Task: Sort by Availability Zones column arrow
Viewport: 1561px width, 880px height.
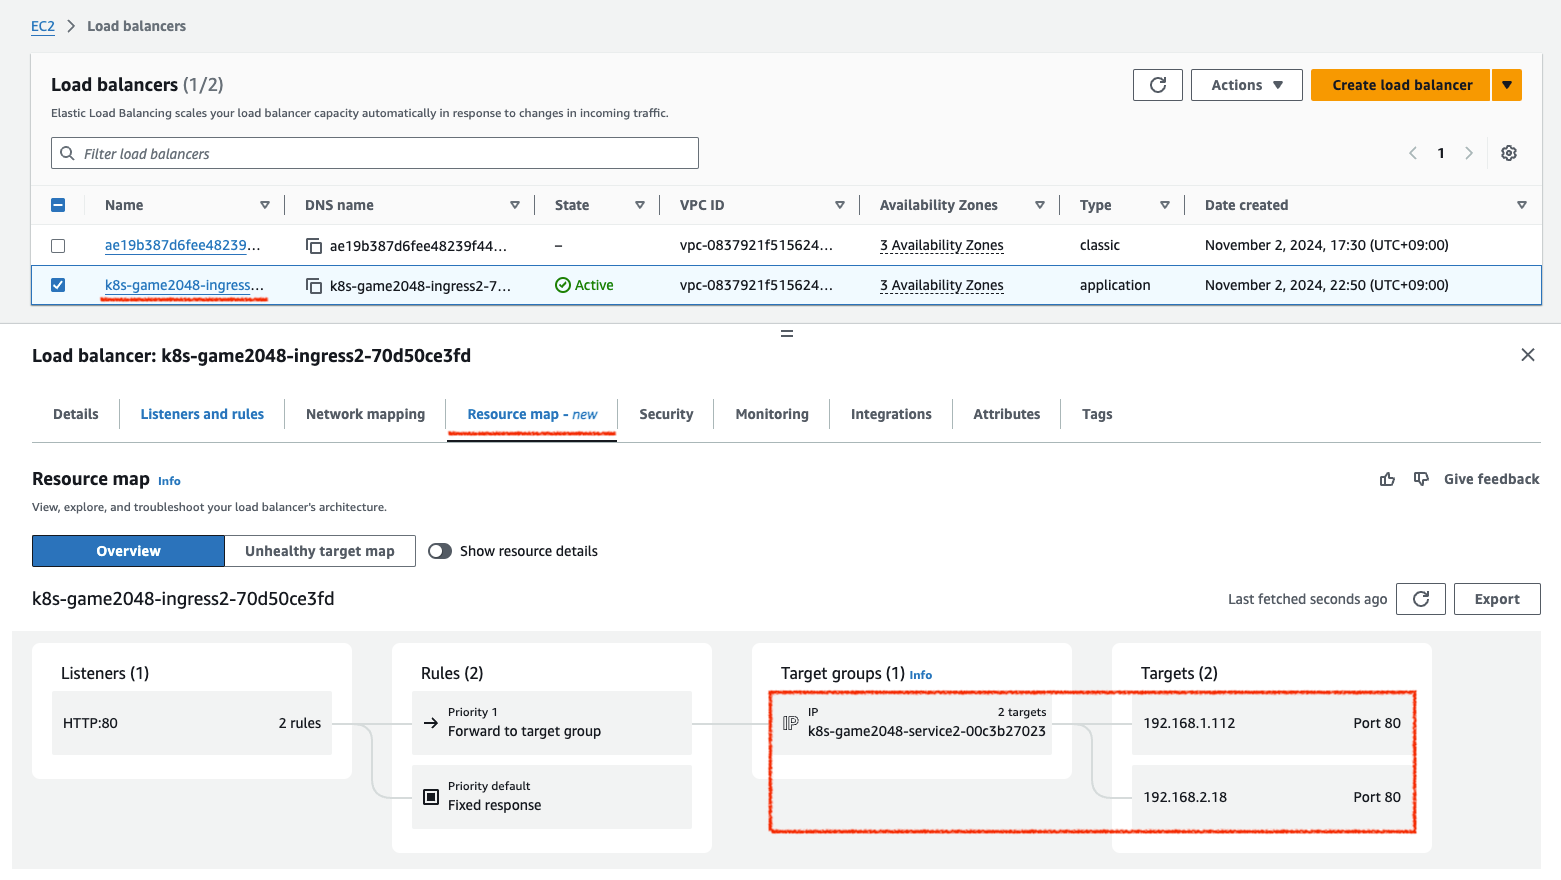Action: [x=1040, y=205]
